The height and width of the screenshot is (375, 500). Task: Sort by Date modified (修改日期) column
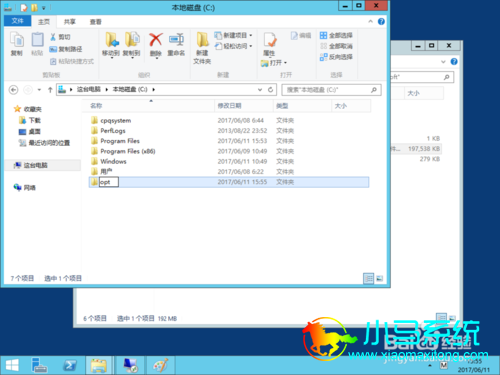244,106
